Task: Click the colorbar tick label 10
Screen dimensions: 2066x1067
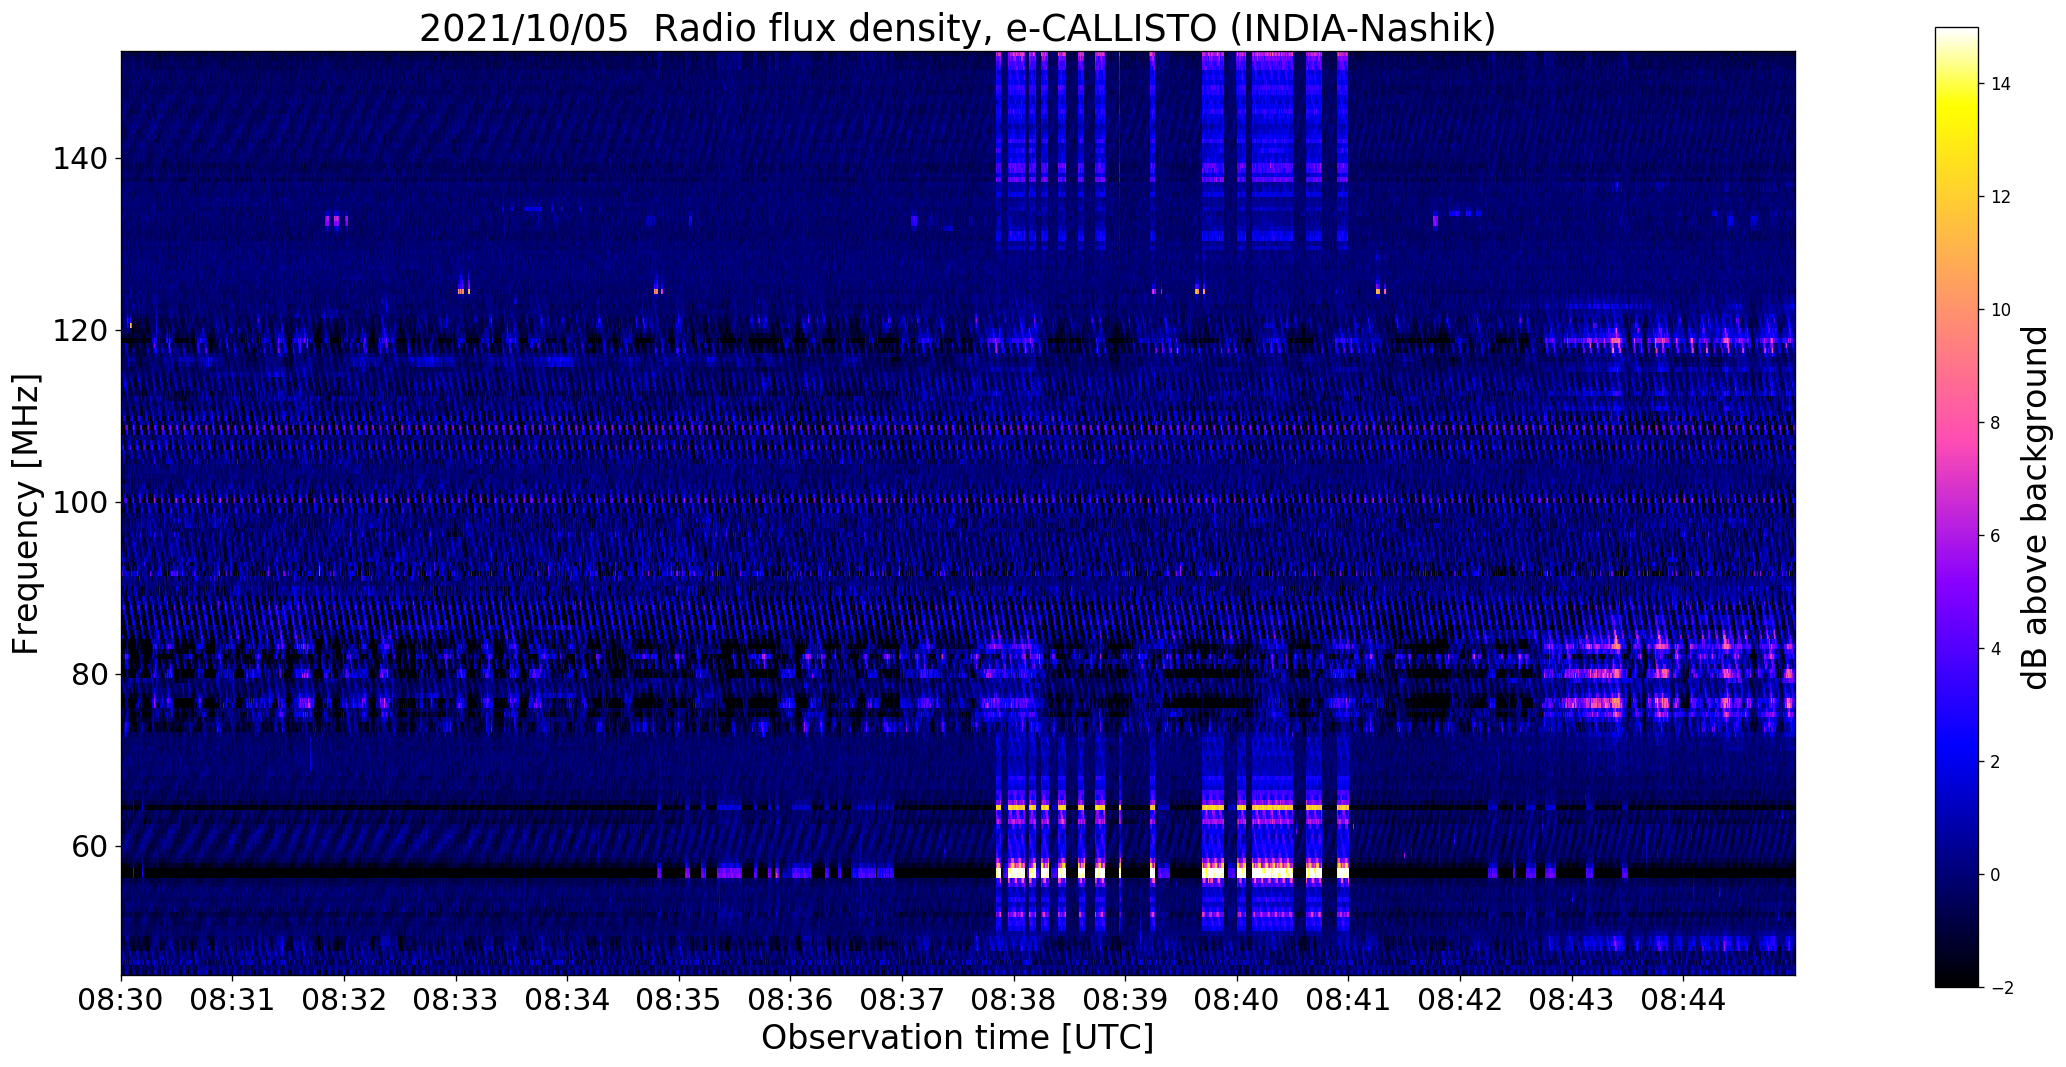Action: tap(2001, 310)
